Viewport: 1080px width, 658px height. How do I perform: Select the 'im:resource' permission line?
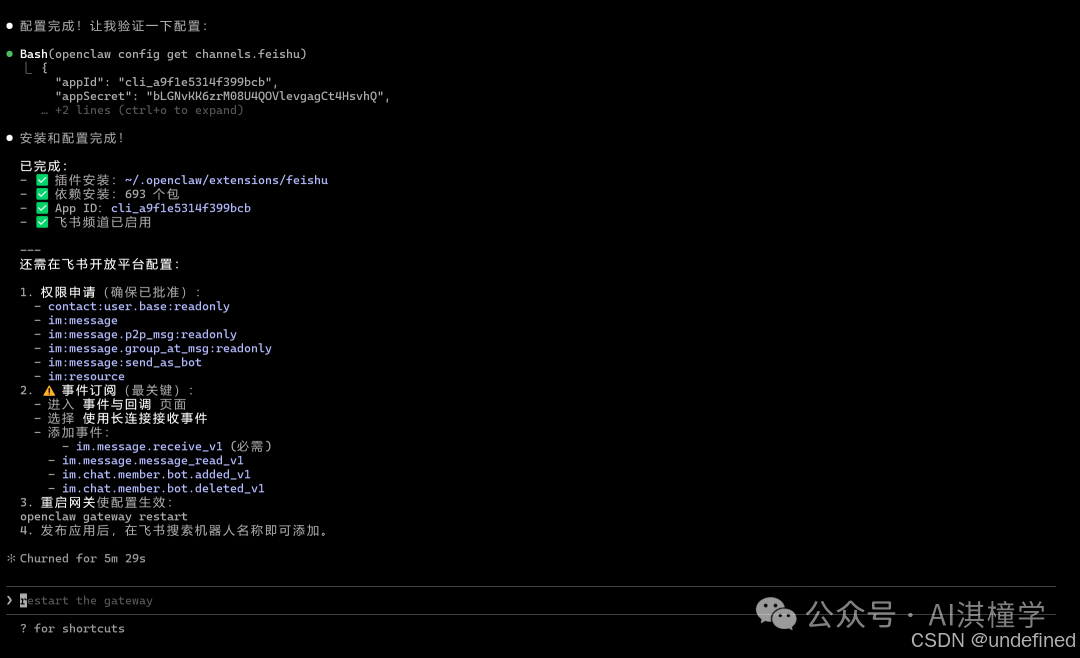pyautogui.click(x=86, y=376)
